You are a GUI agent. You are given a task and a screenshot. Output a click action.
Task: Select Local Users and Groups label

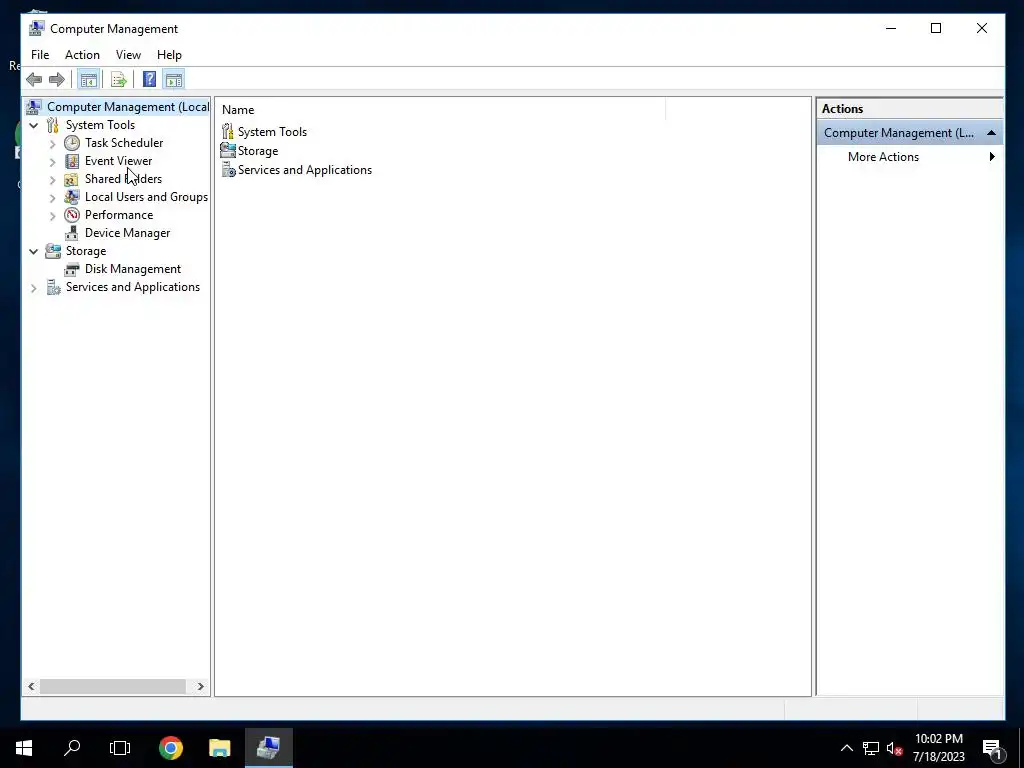coord(146,197)
